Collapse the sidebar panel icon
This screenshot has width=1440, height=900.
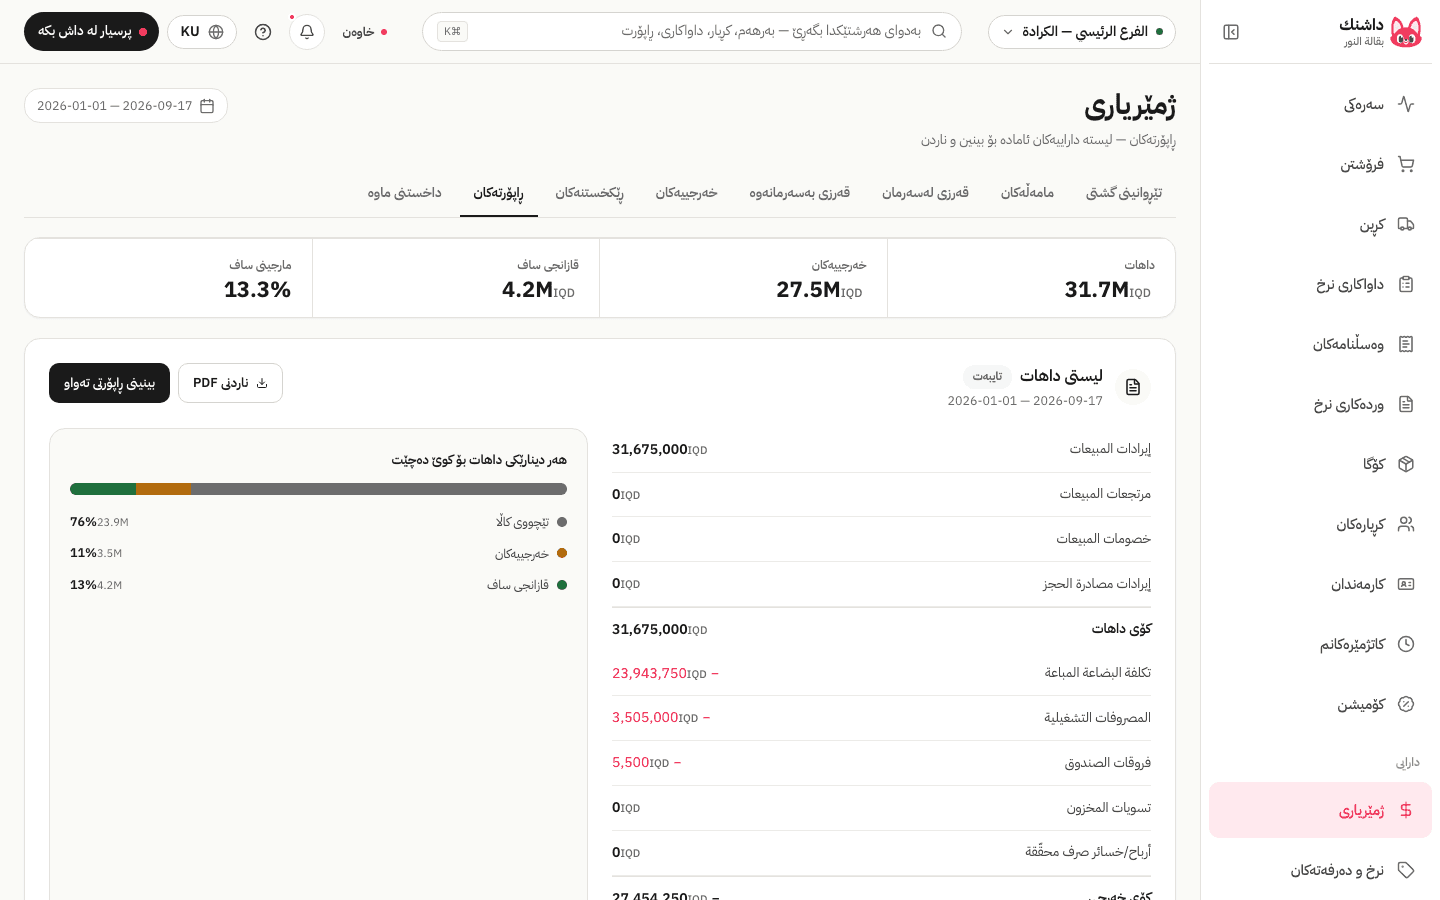point(1231,32)
